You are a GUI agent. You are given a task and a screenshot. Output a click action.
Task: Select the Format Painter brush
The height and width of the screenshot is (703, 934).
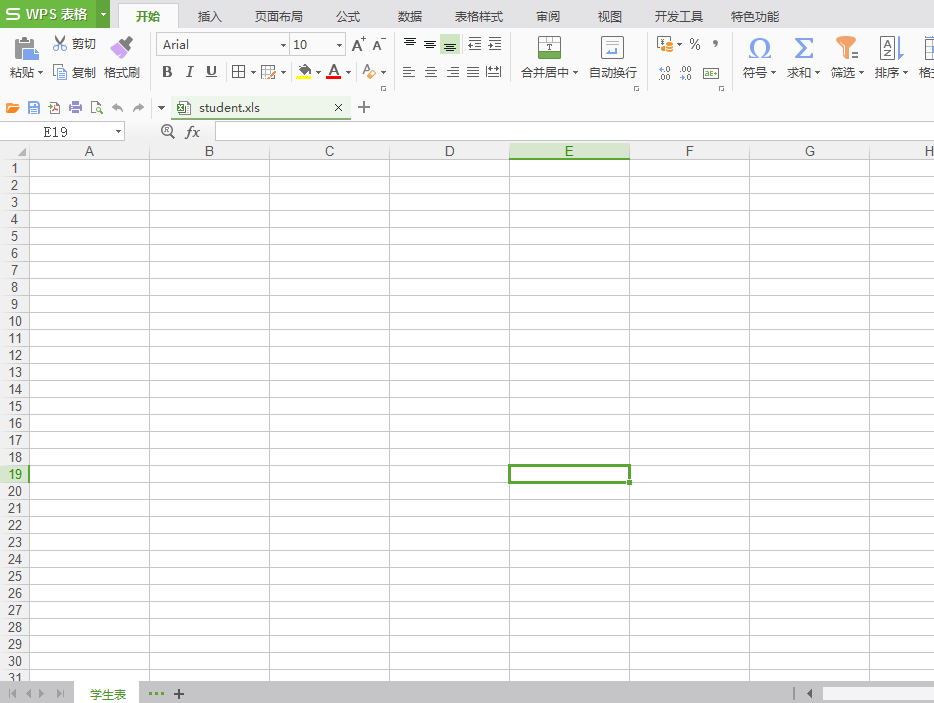coord(122,48)
